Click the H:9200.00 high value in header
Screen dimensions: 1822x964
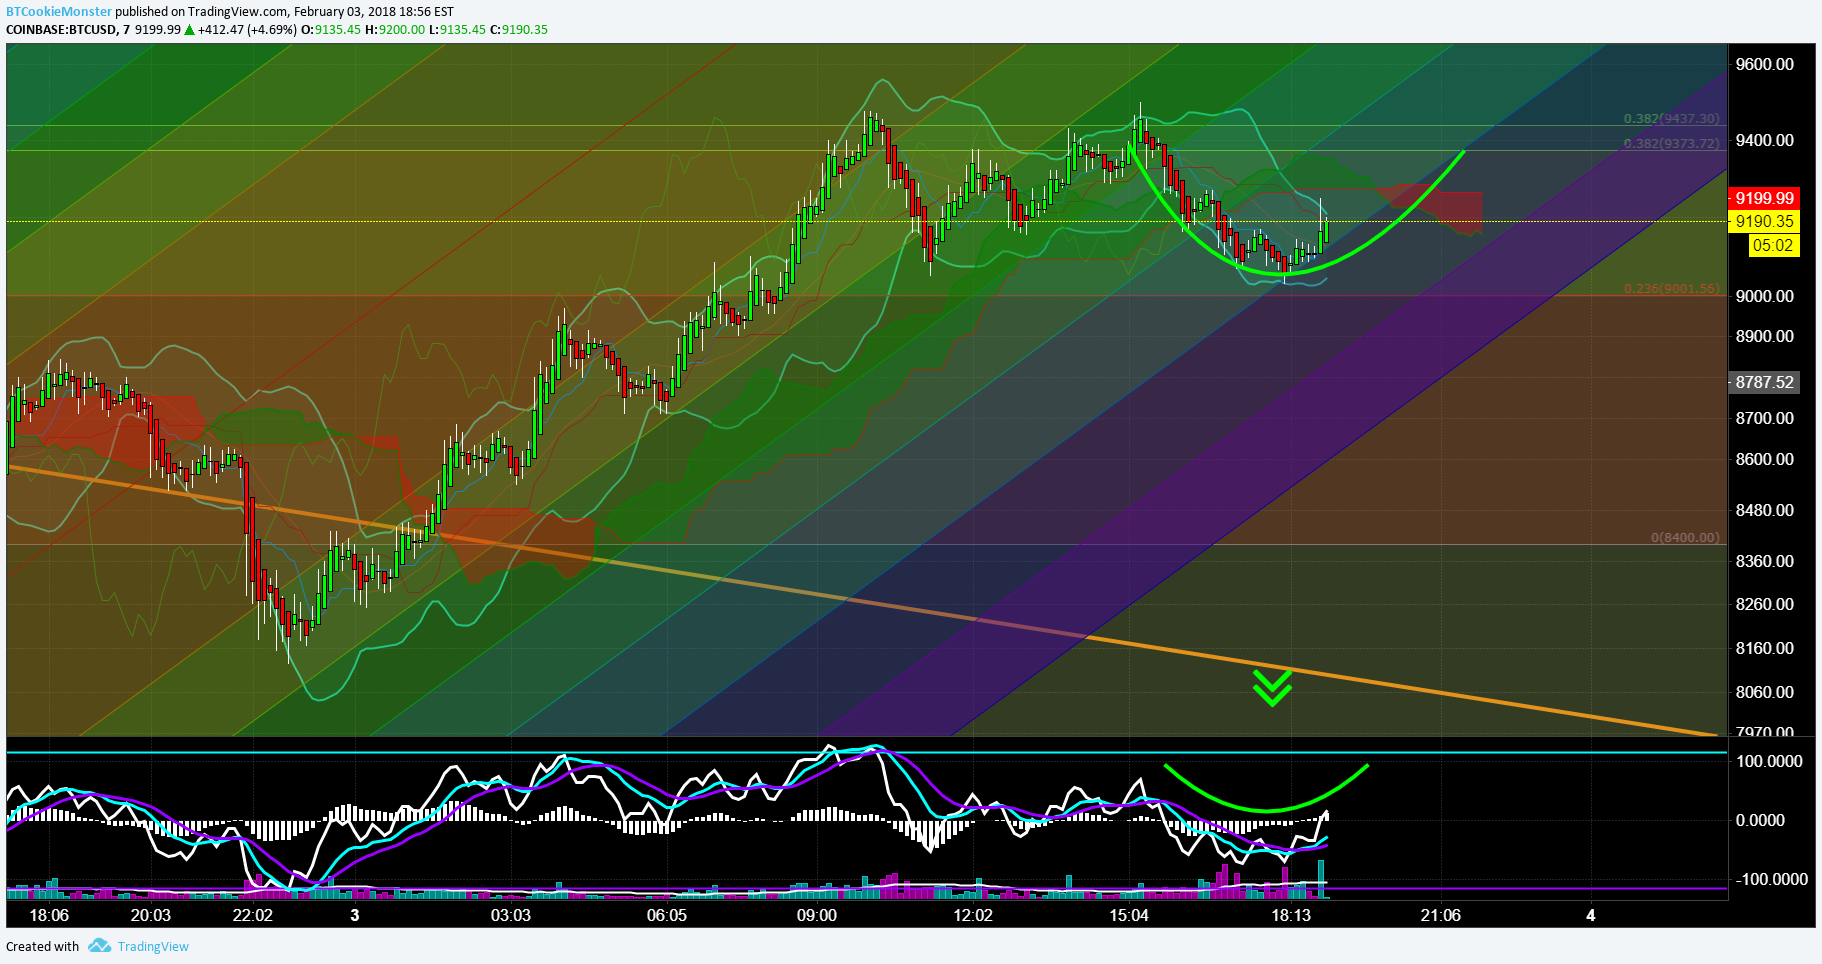[x=395, y=29]
